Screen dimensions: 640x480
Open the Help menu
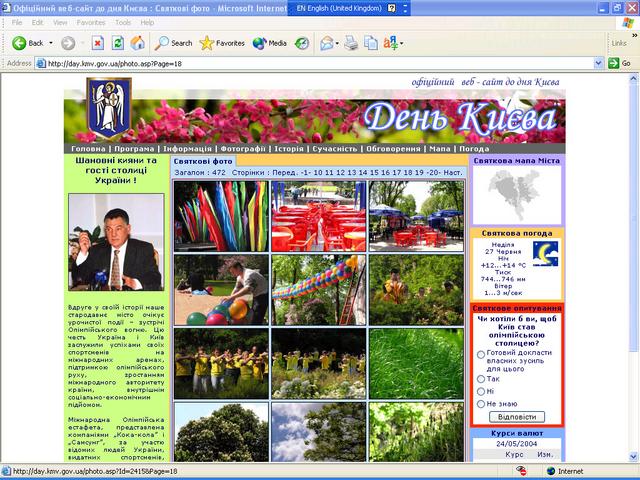pyautogui.click(x=147, y=22)
